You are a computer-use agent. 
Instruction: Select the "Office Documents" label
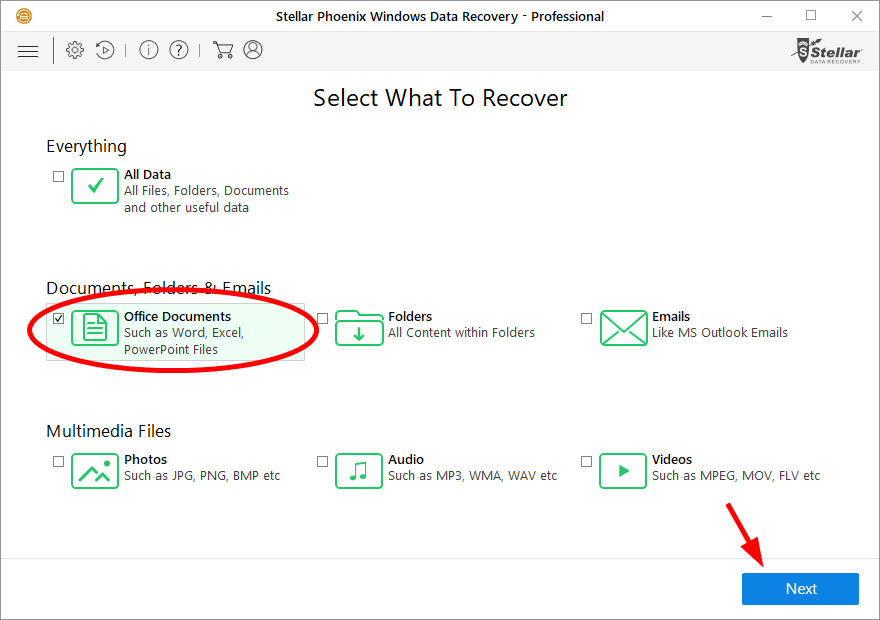[x=177, y=316]
